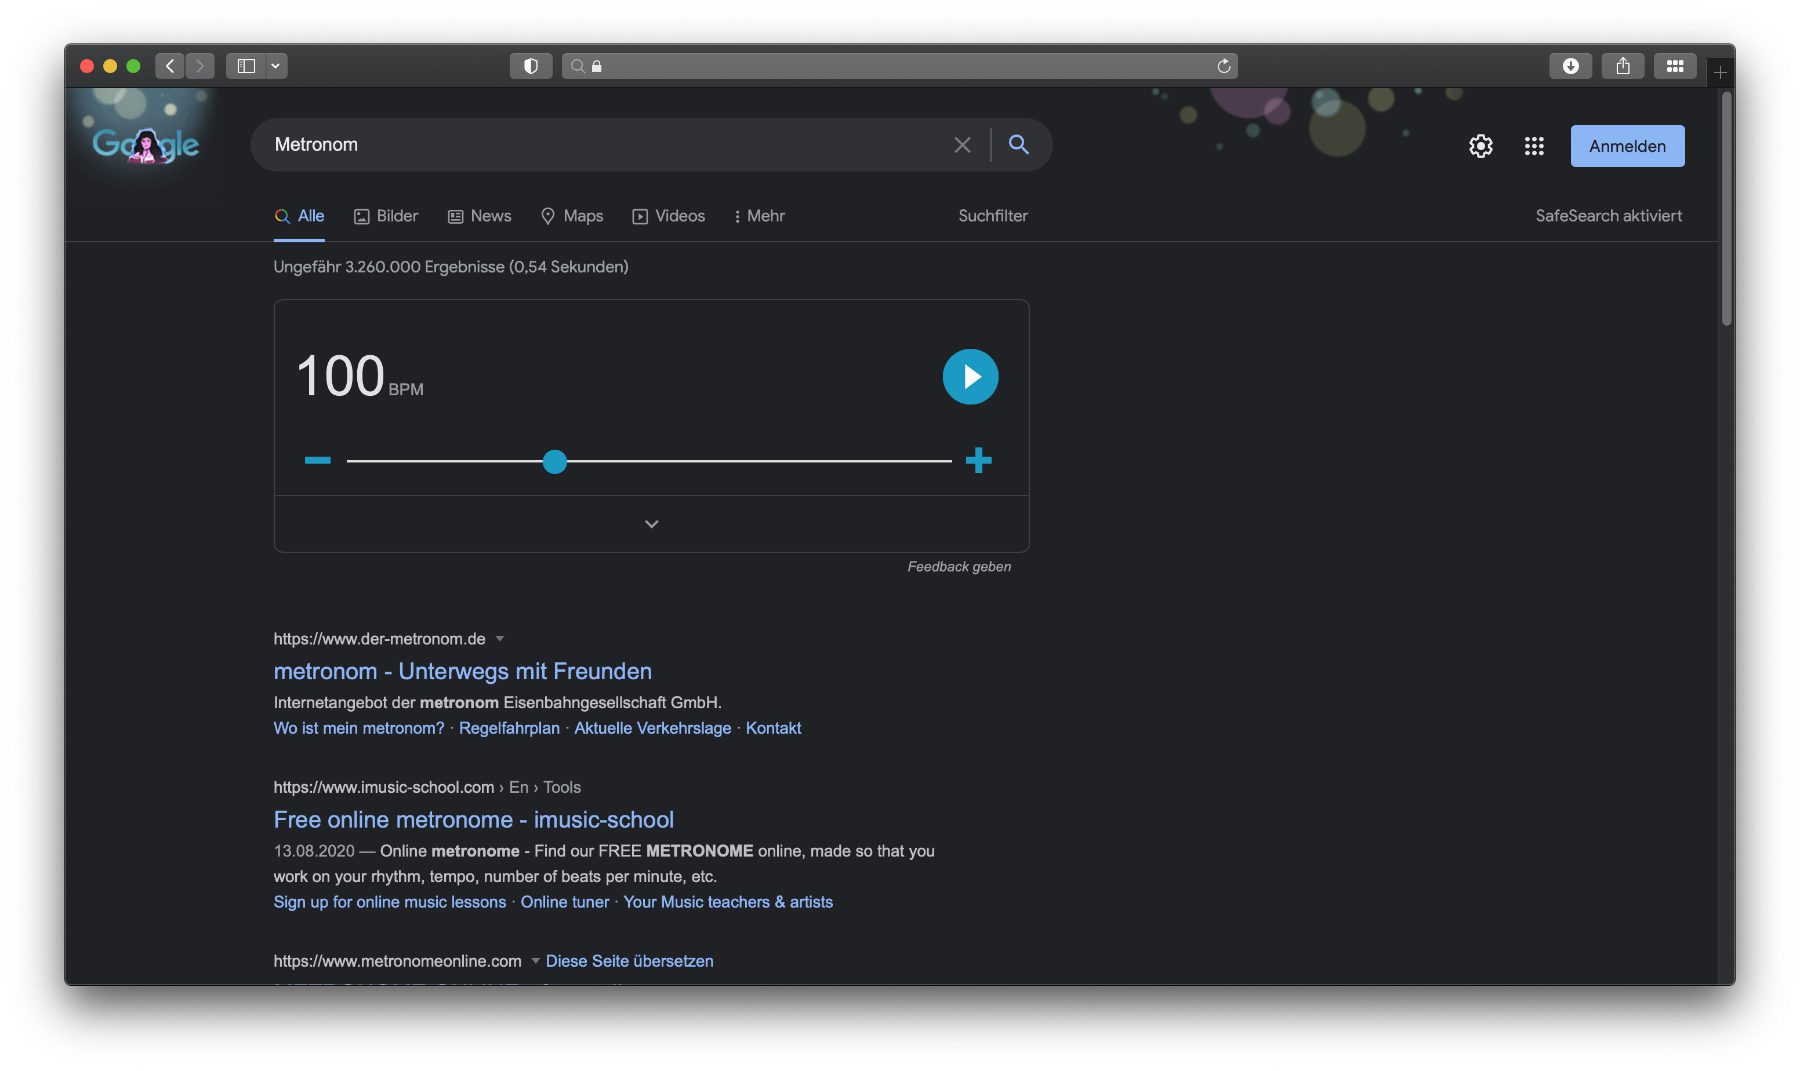Screen dimensions: 1800x1071
Task: Clear the search field with X icon
Action: (962, 145)
